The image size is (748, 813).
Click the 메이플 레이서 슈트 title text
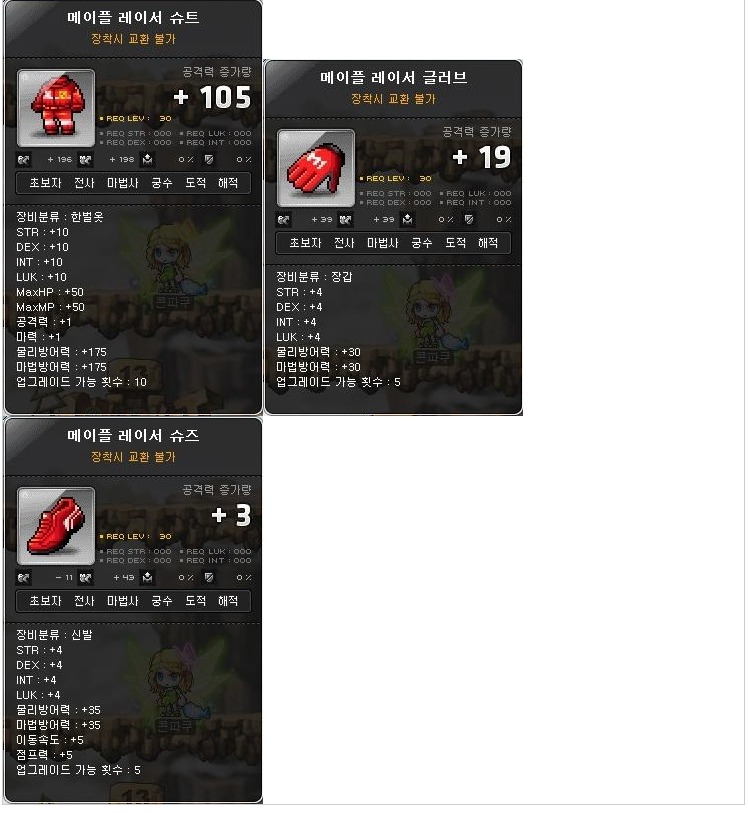coord(133,18)
